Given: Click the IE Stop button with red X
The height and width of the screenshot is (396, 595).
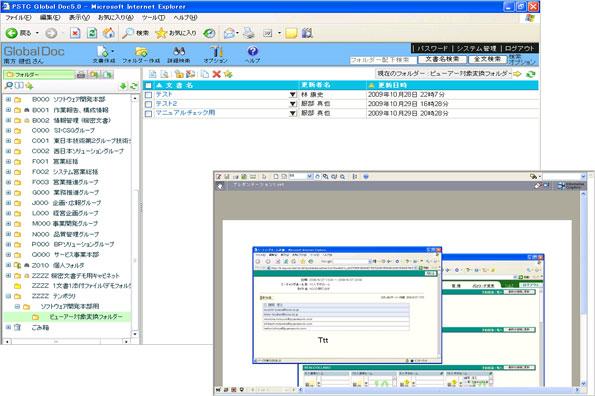Looking at the screenshot, I should tap(75, 33).
